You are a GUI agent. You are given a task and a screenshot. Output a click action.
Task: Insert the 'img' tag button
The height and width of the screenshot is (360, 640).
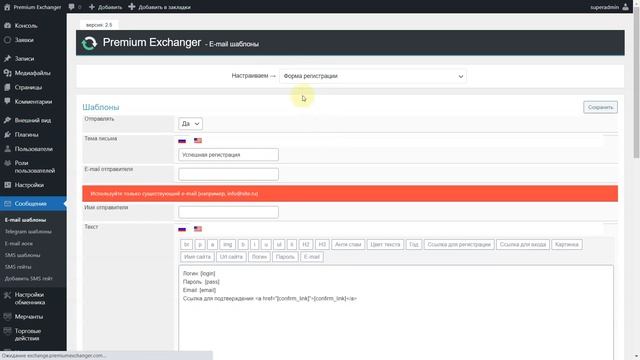[228, 244]
